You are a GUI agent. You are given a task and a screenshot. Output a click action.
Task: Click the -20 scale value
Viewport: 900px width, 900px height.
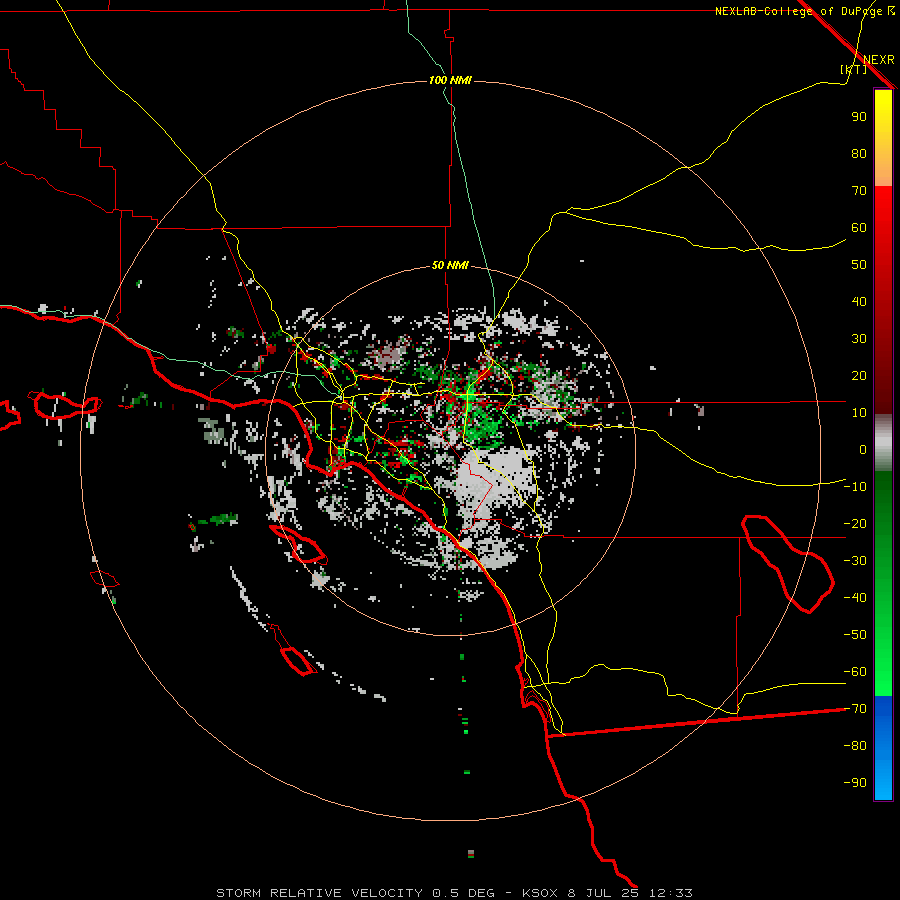(x=855, y=523)
